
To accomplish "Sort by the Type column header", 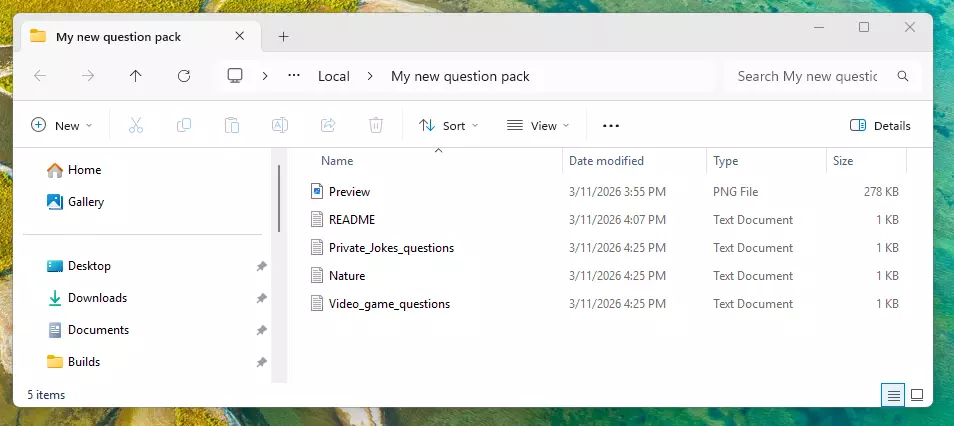I will click(725, 161).
